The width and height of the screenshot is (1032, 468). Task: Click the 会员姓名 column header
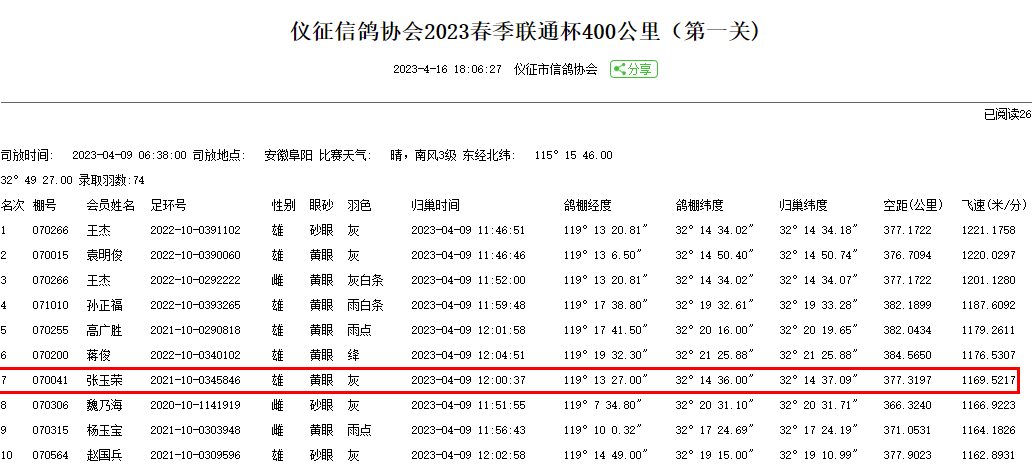point(110,205)
